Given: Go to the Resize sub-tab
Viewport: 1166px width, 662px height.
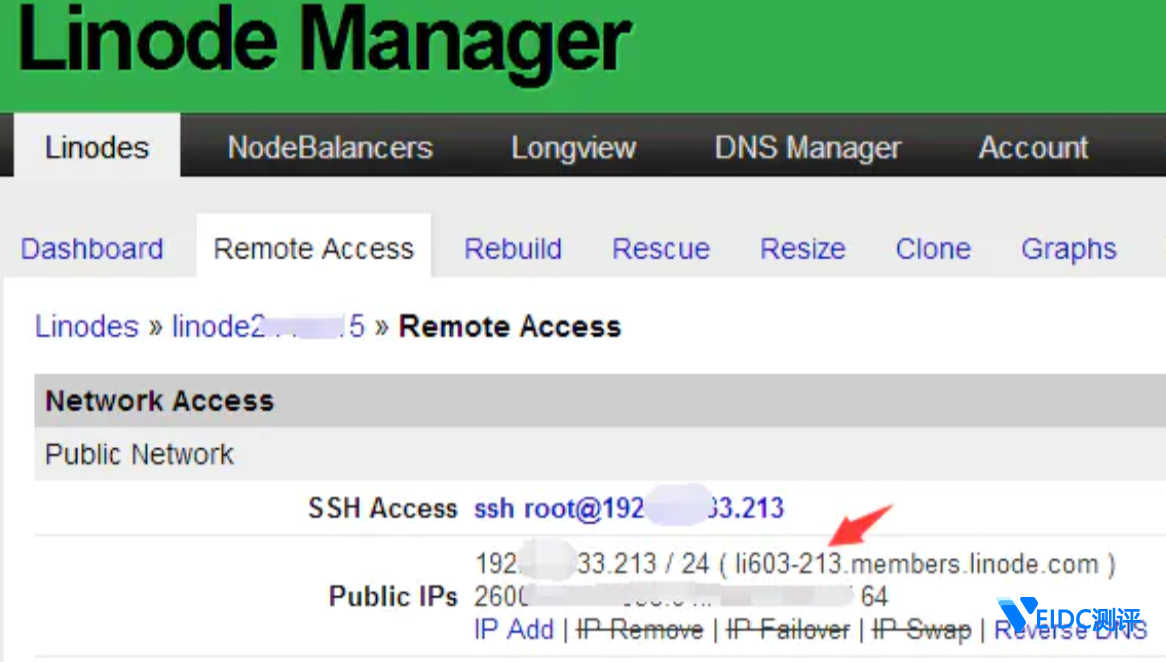Looking at the screenshot, I should (x=803, y=249).
